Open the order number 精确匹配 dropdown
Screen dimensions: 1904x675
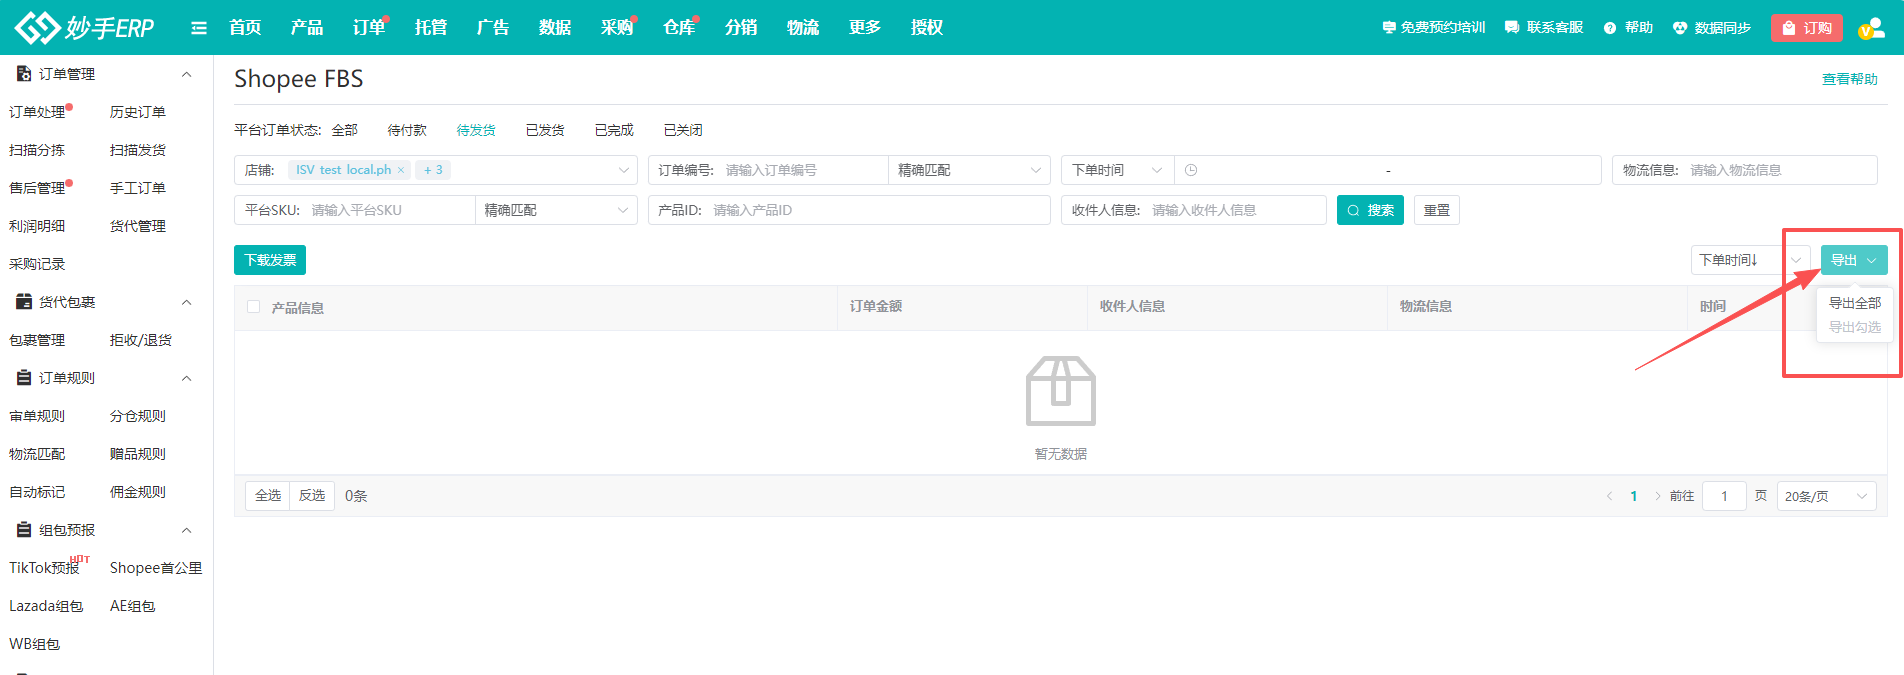969,170
